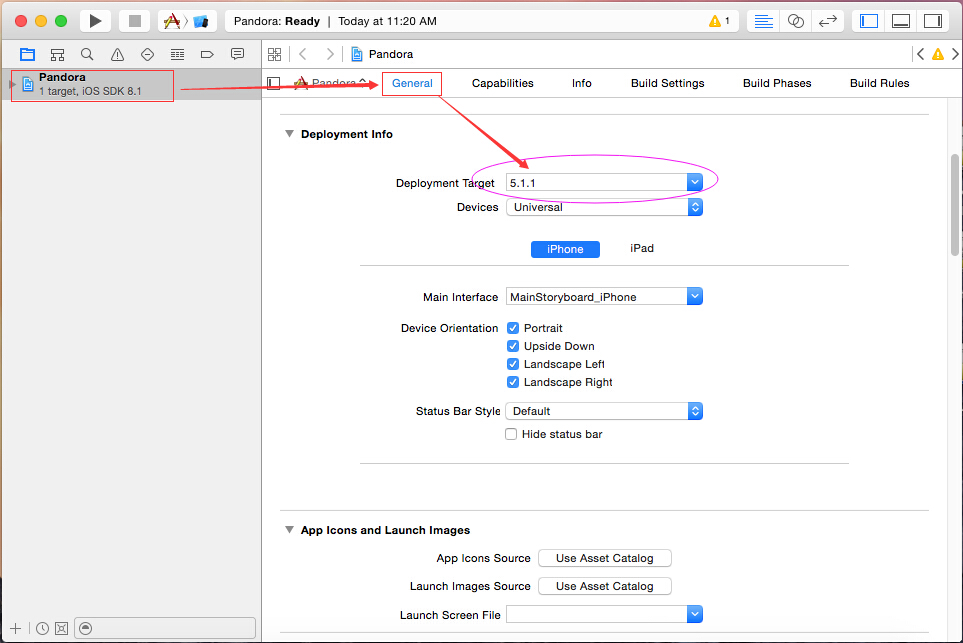This screenshot has height=643, width=963.
Task: Toggle the utilities panel visibility
Action: point(933,21)
